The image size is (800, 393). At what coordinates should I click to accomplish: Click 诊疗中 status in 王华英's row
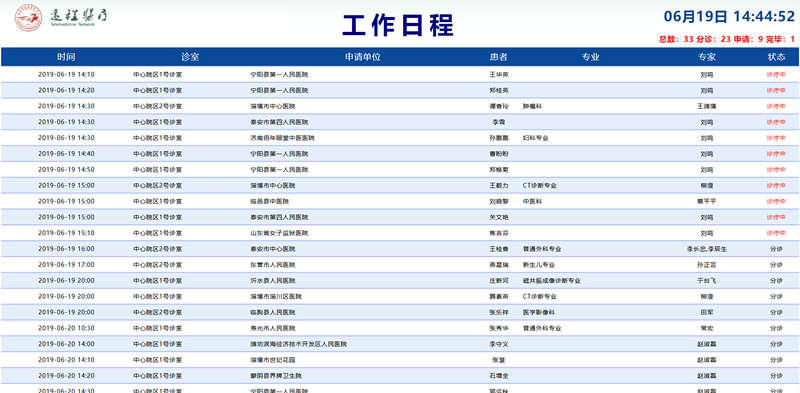[776, 75]
